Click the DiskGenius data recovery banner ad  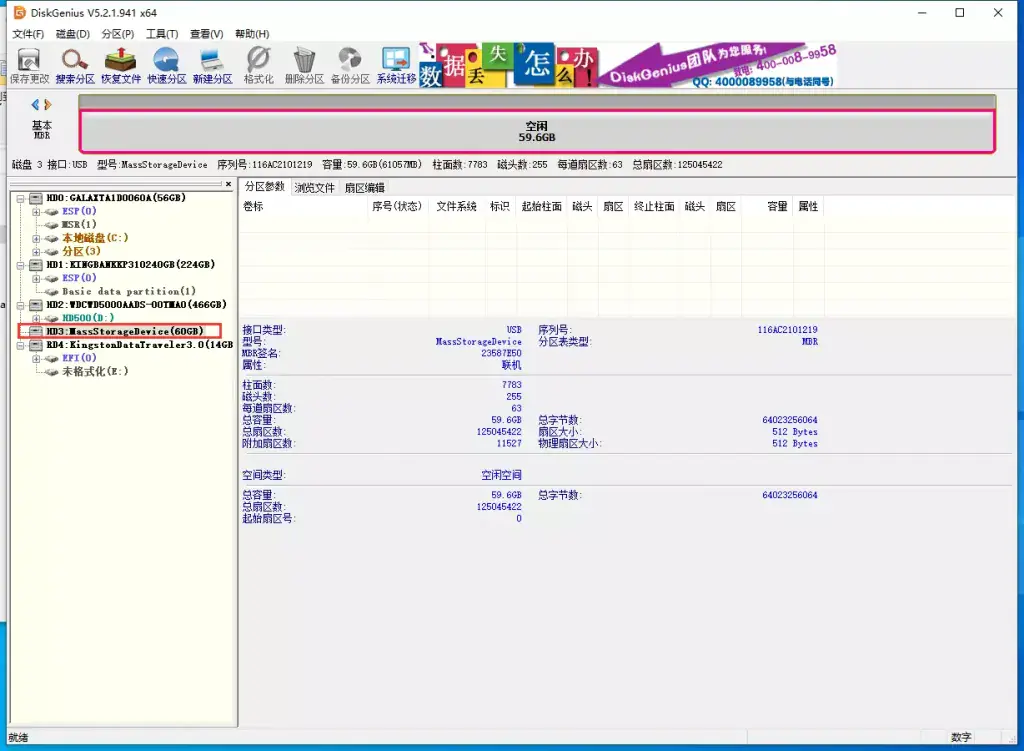pos(627,65)
